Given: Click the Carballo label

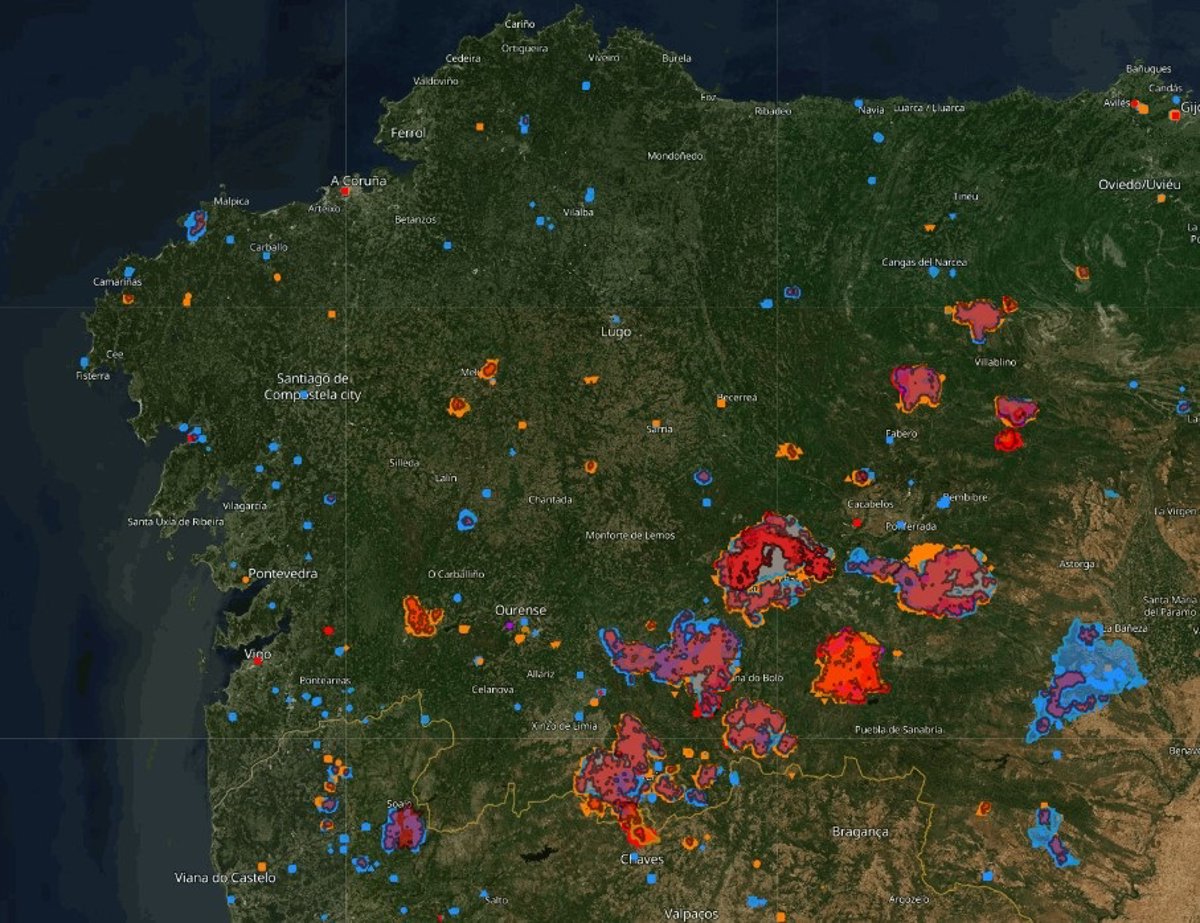Looking at the screenshot, I should (x=268, y=247).
